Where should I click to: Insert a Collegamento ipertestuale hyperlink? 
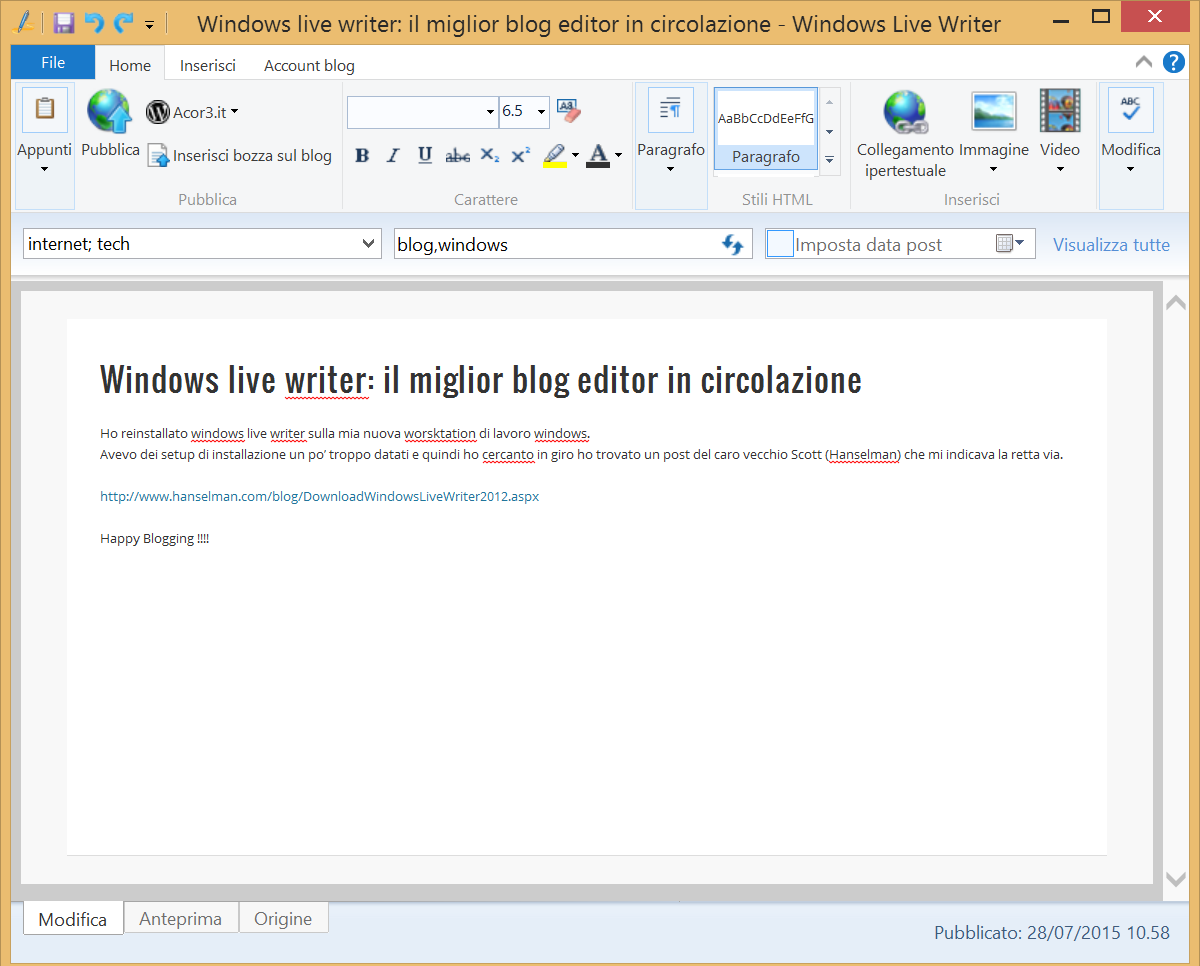pos(905,133)
